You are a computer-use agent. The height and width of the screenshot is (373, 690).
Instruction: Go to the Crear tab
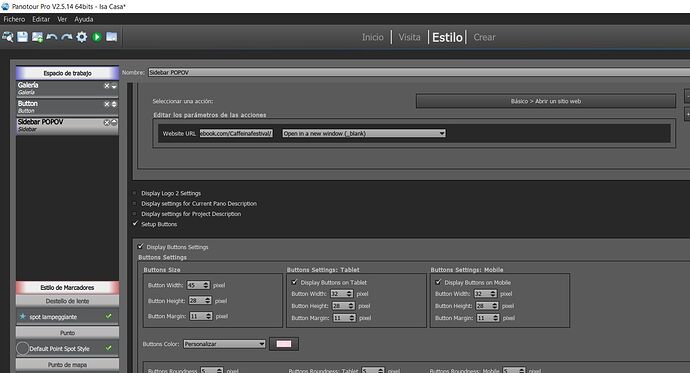(x=484, y=37)
